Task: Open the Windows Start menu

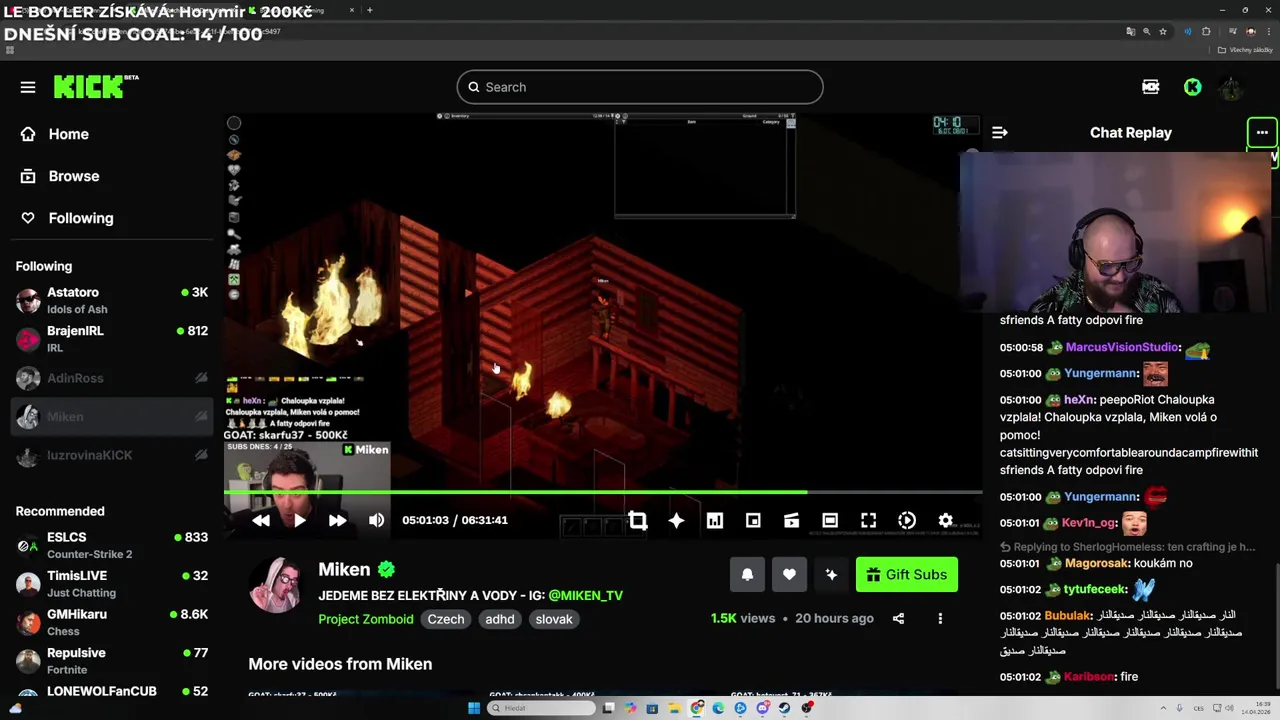Action: coord(474,708)
